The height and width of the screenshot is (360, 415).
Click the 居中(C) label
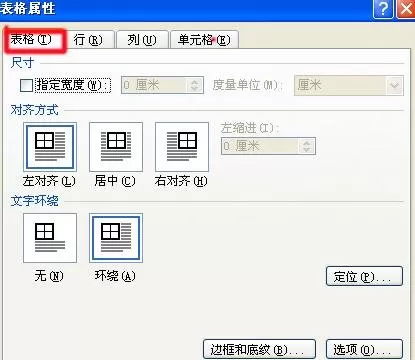coord(115,181)
